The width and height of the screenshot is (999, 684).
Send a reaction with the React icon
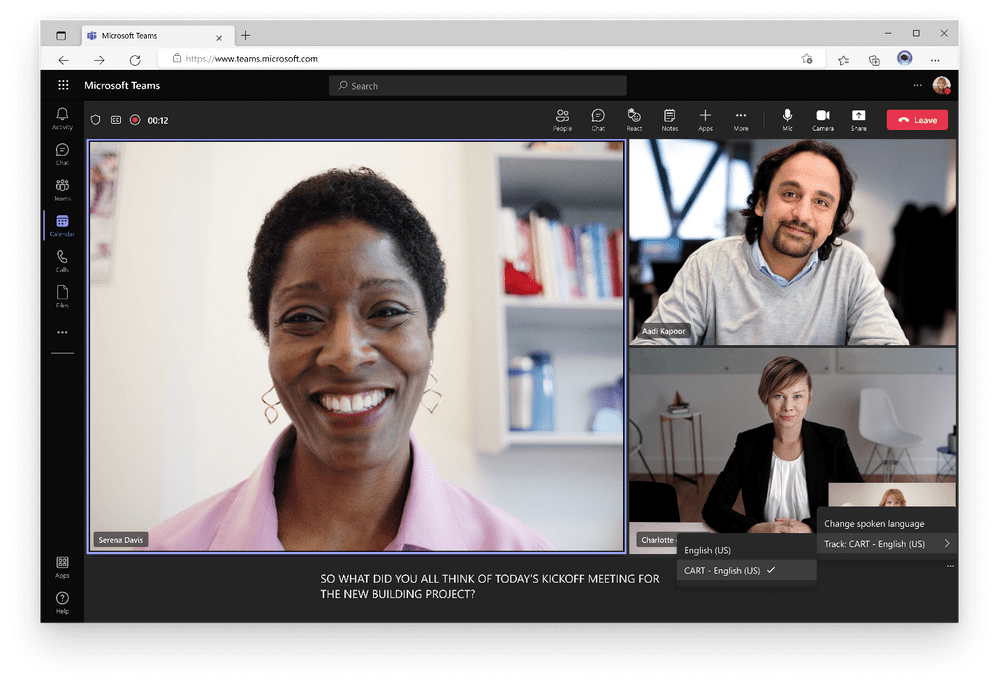(x=634, y=119)
